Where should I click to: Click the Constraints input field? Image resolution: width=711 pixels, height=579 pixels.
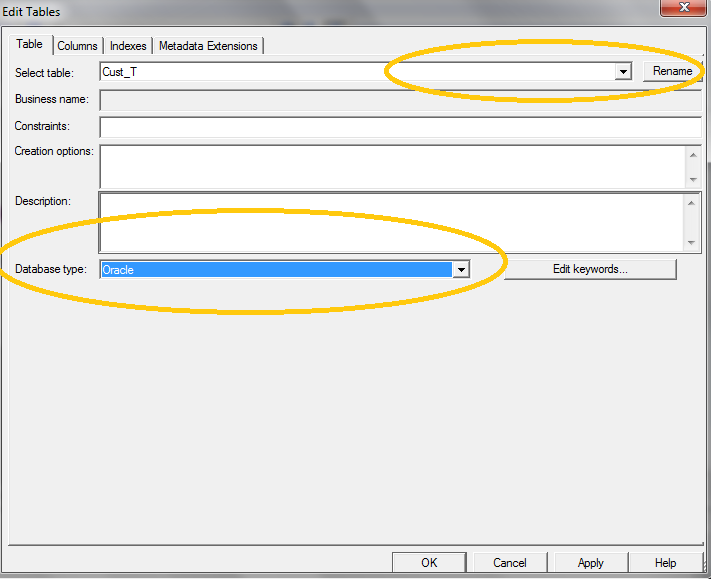[400, 127]
